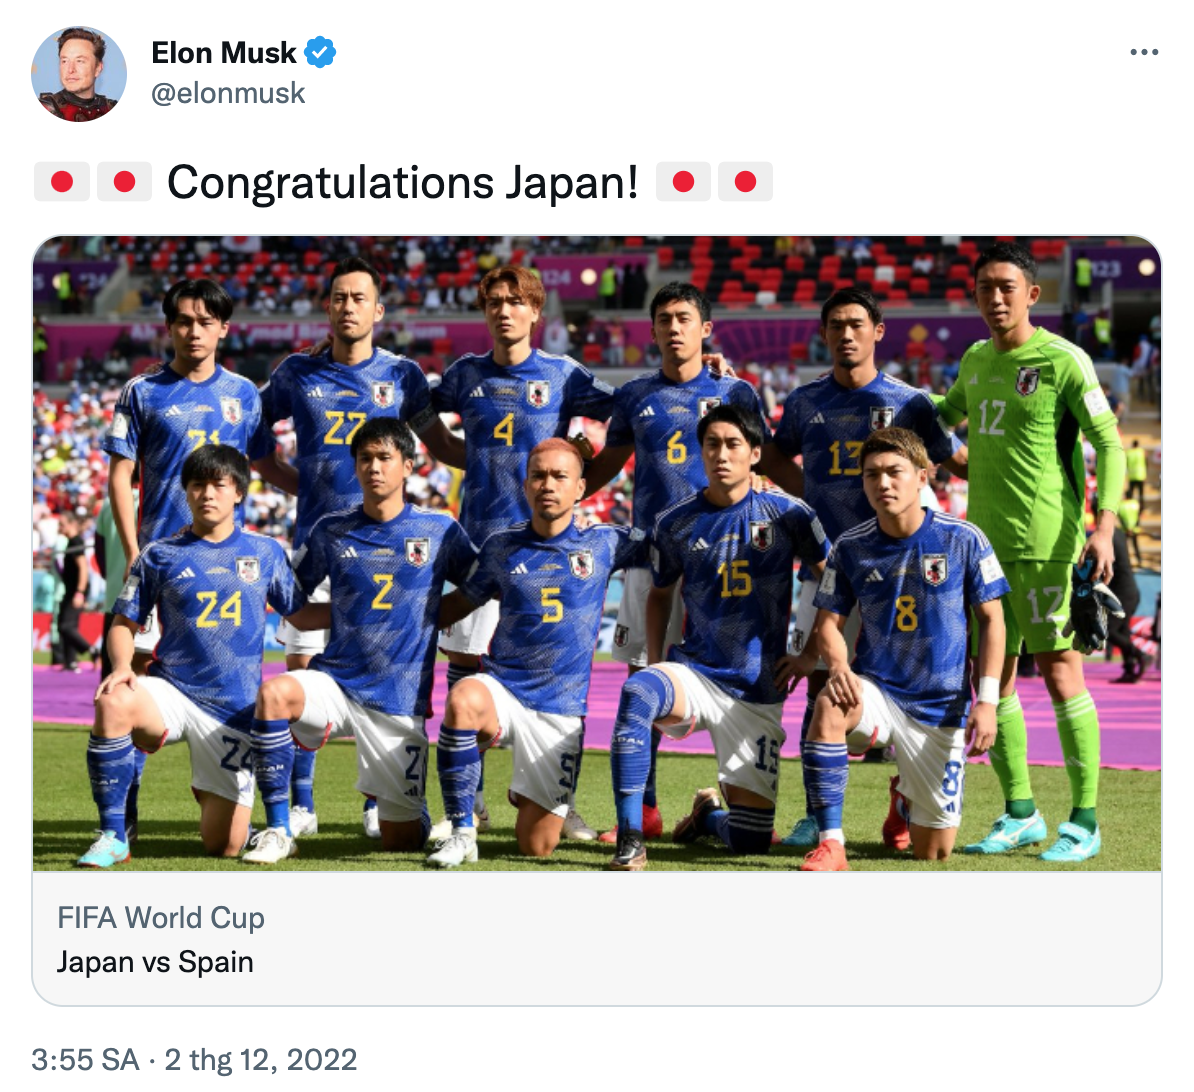This screenshot has height=1092, width=1194.
Task: Click the 'FIFA World Cup' card title
Action: point(162,917)
